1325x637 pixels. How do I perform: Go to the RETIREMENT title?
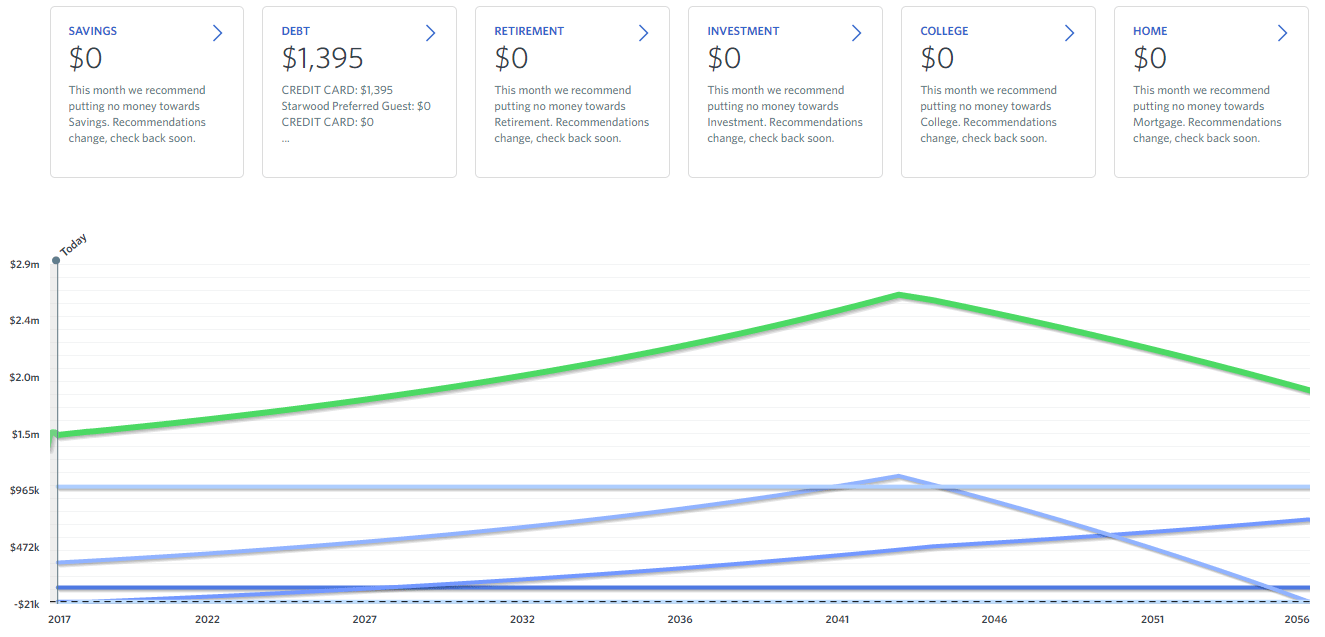click(x=529, y=31)
